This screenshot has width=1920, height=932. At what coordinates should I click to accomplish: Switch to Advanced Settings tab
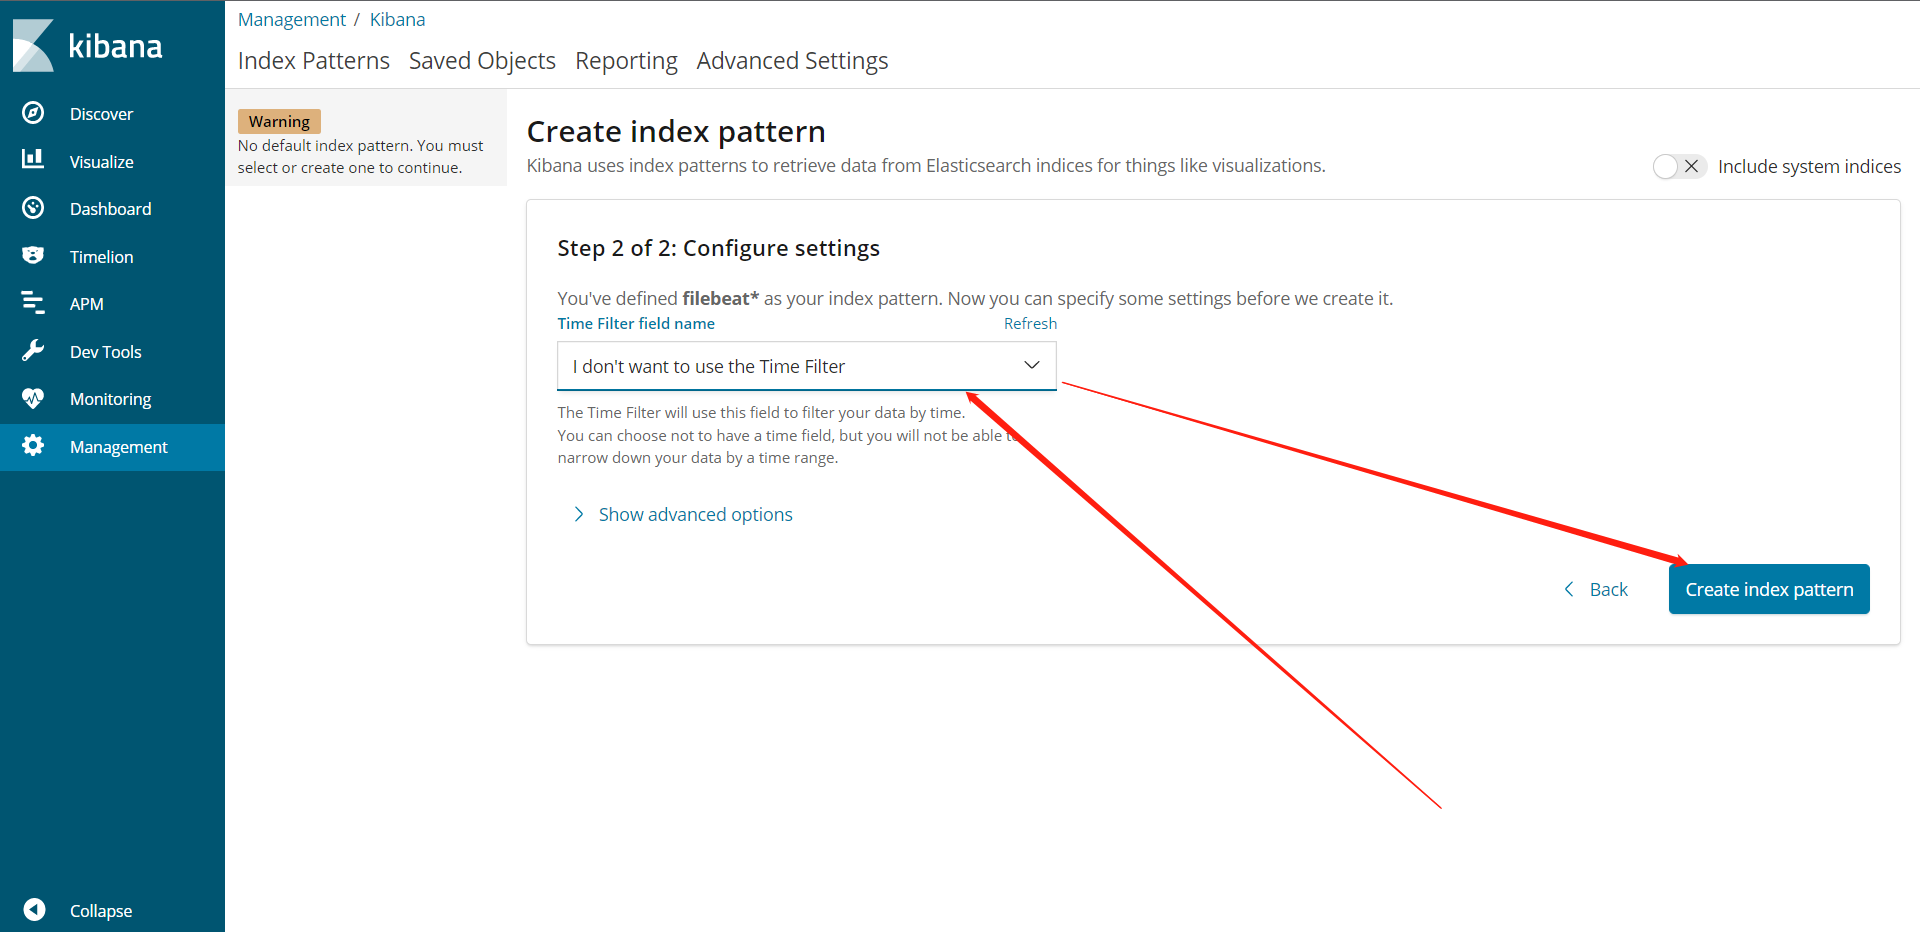[792, 61]
